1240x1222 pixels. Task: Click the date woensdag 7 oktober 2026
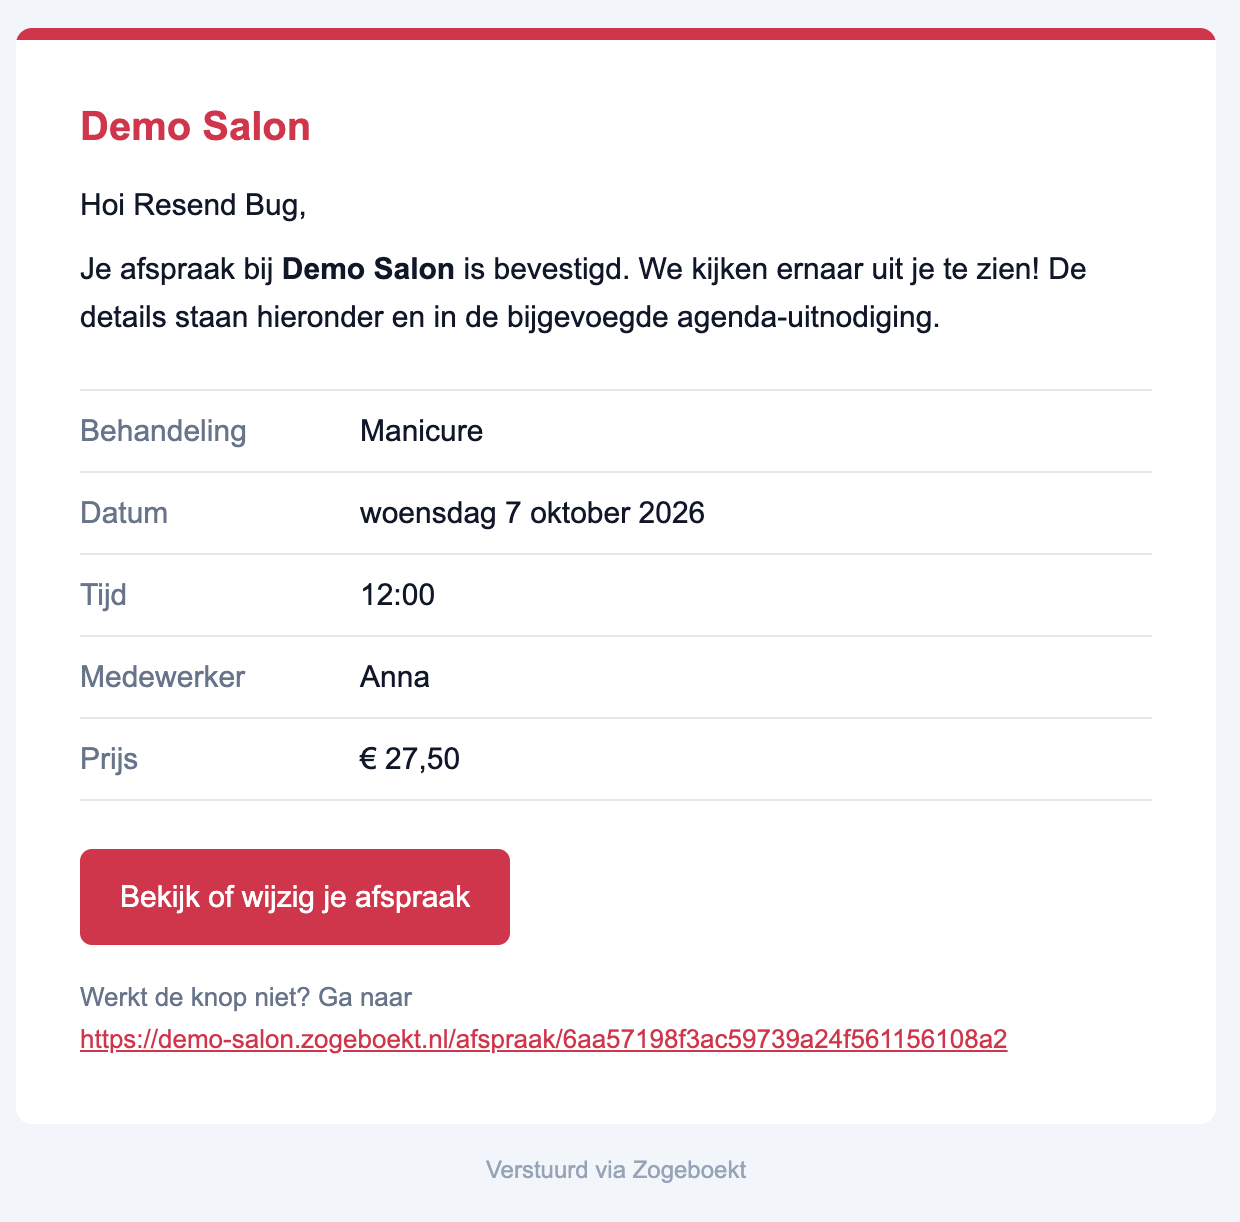click(532, 513)
